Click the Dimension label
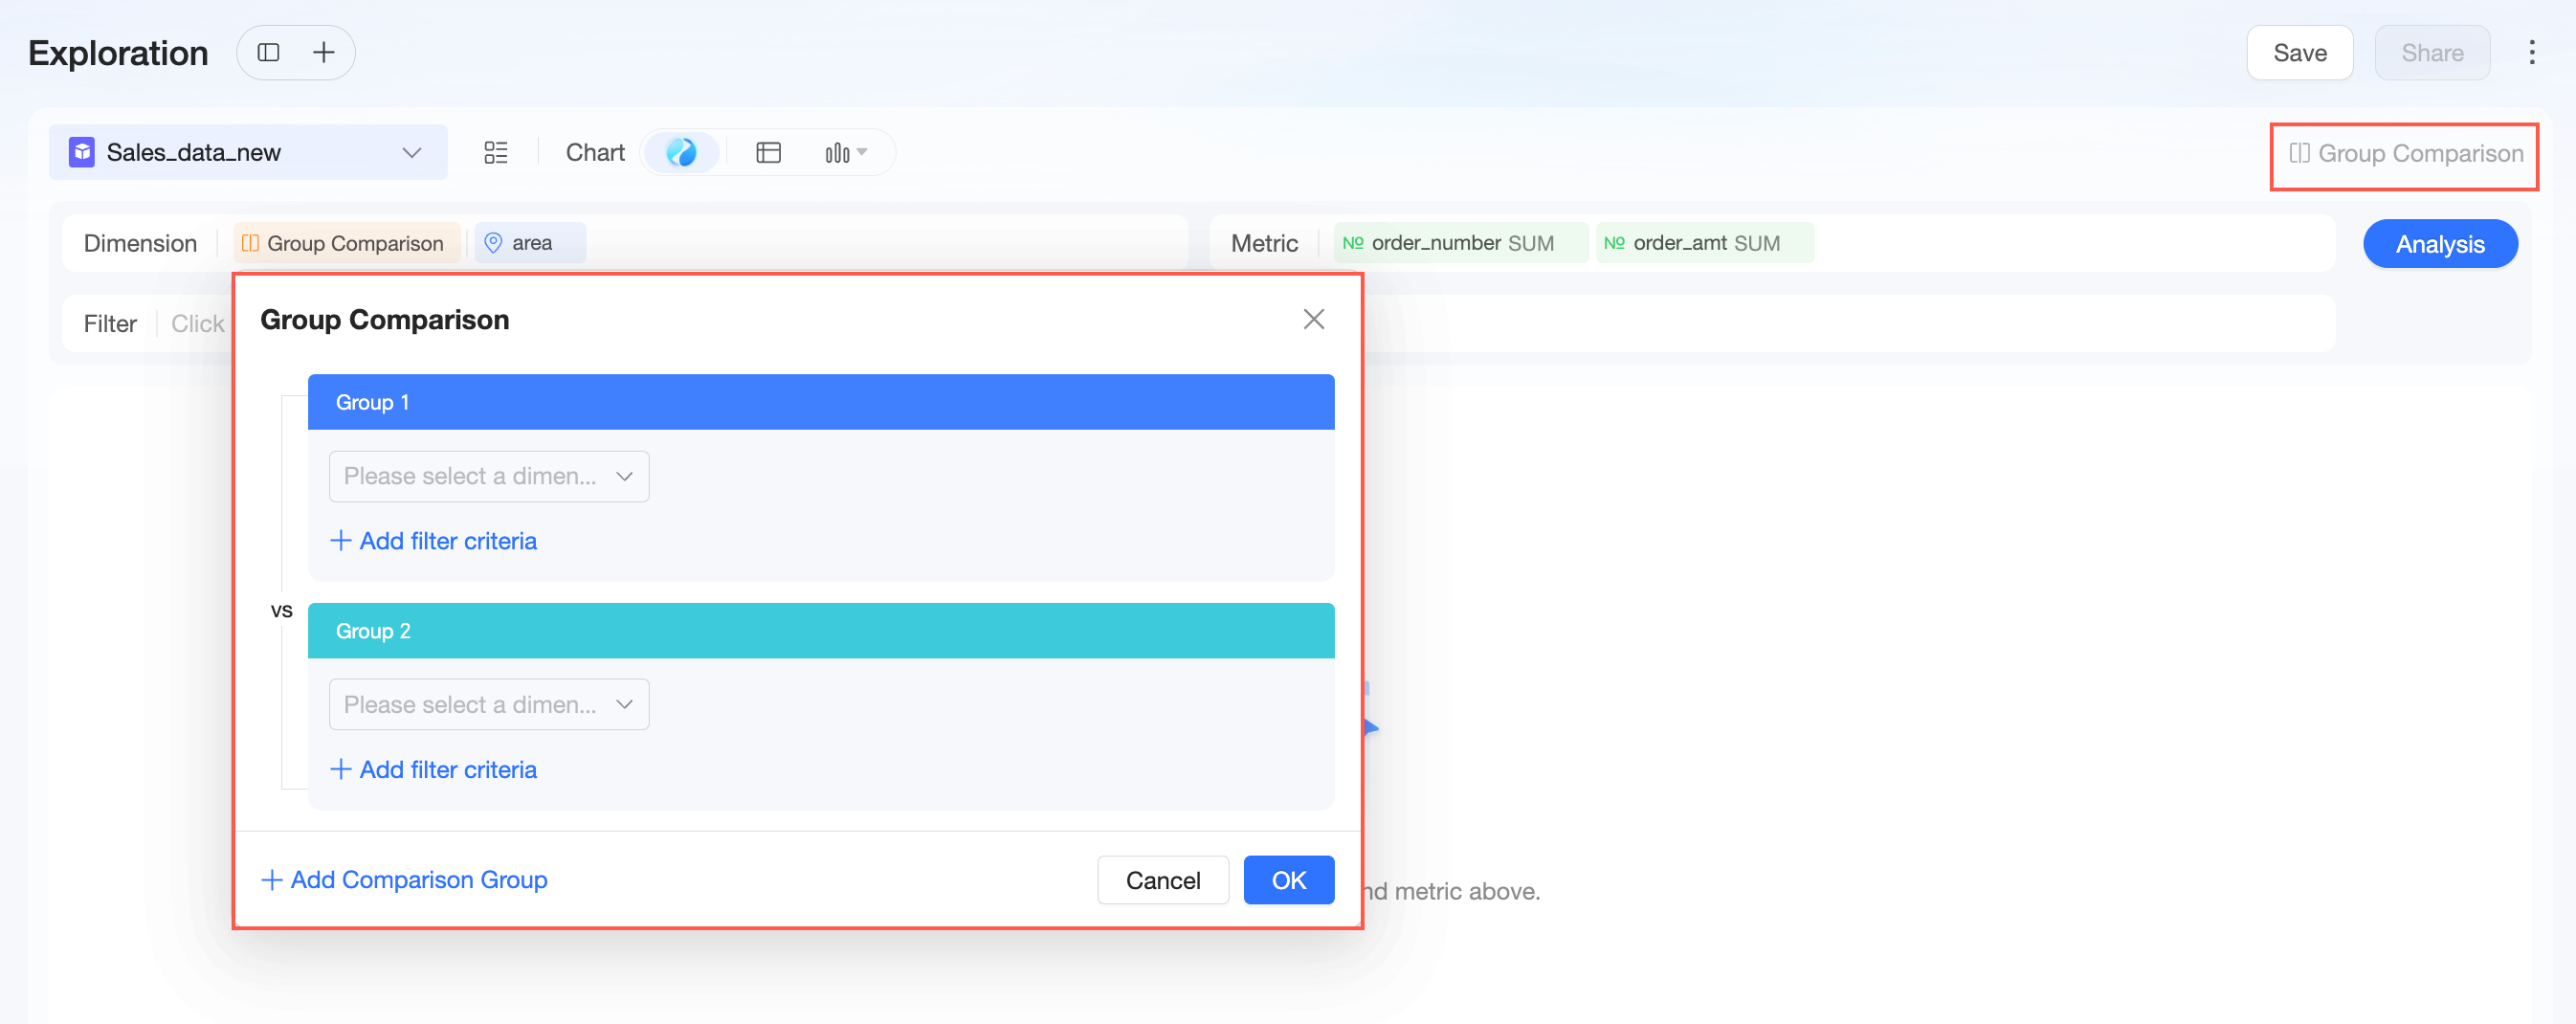This screenshot has height=1024, width=2576. [x=140, y=243]
